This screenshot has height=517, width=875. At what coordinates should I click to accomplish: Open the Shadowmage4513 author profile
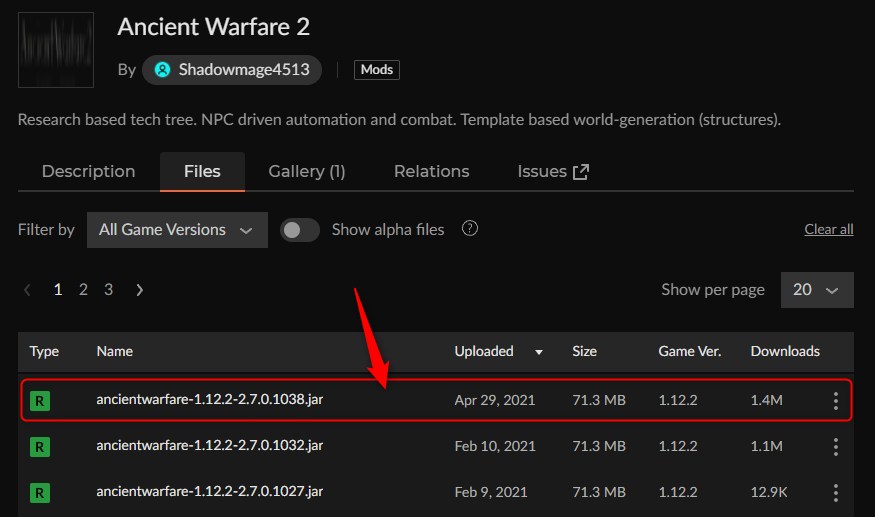232,70
